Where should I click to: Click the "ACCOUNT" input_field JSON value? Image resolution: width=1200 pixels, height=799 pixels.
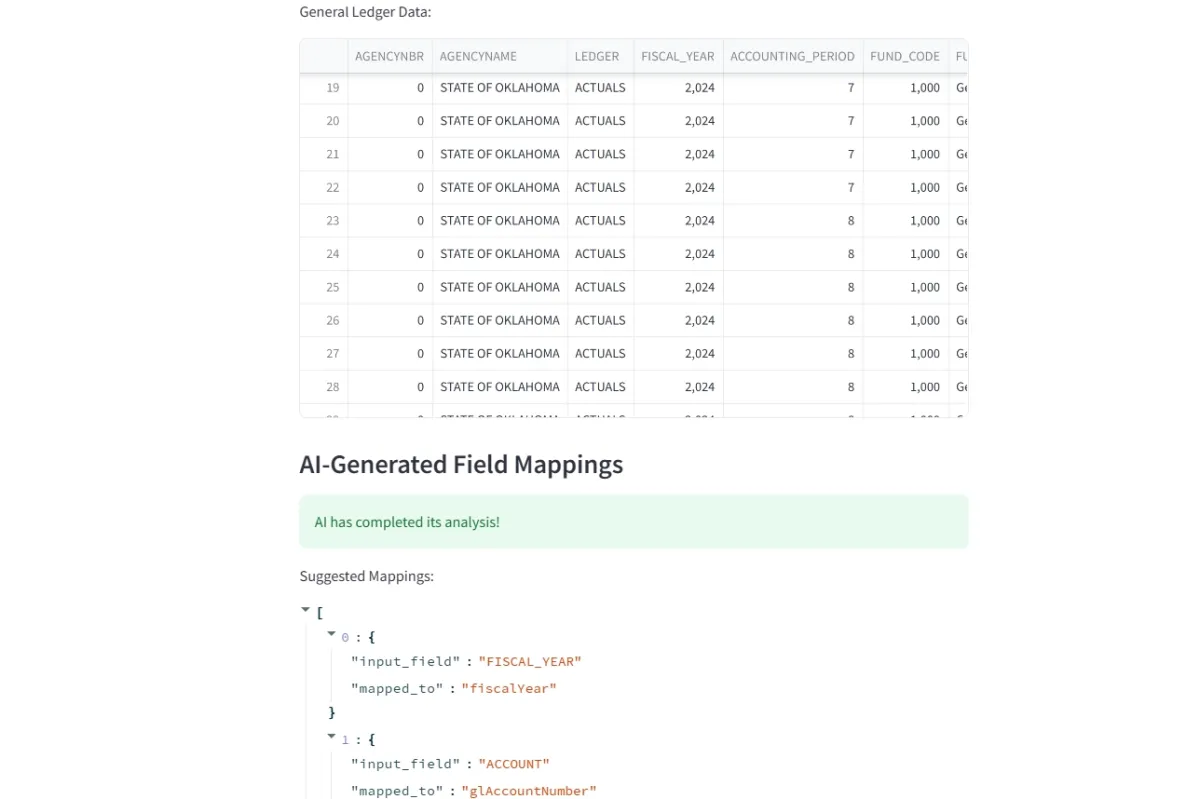click(x=514, y=764)
